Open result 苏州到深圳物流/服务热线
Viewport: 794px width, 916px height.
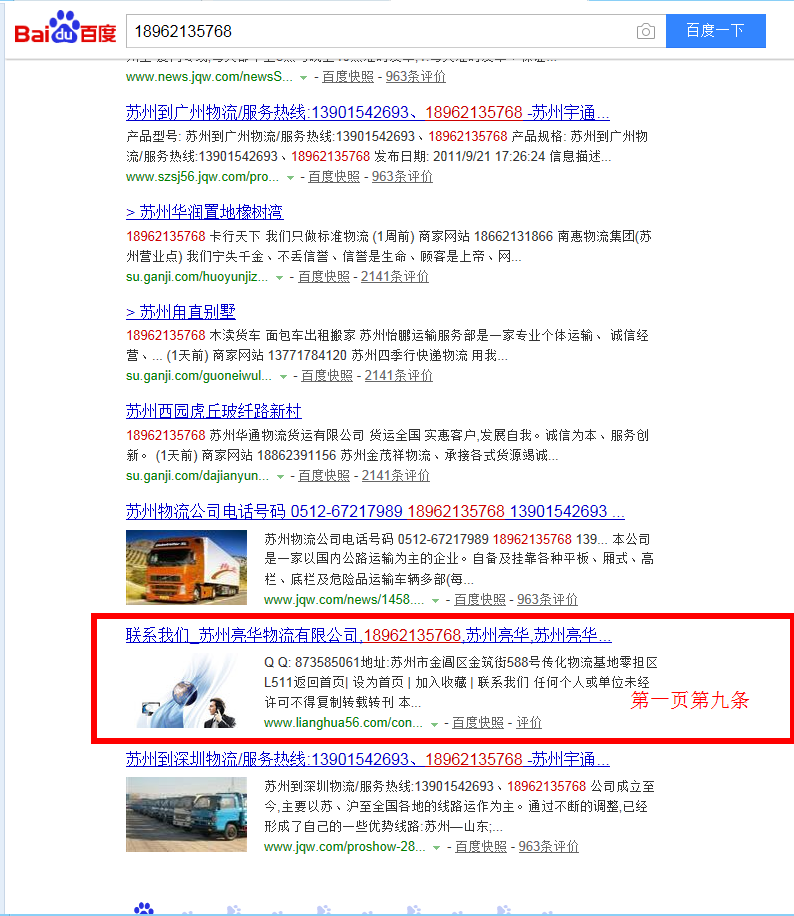tap(367, 759)
